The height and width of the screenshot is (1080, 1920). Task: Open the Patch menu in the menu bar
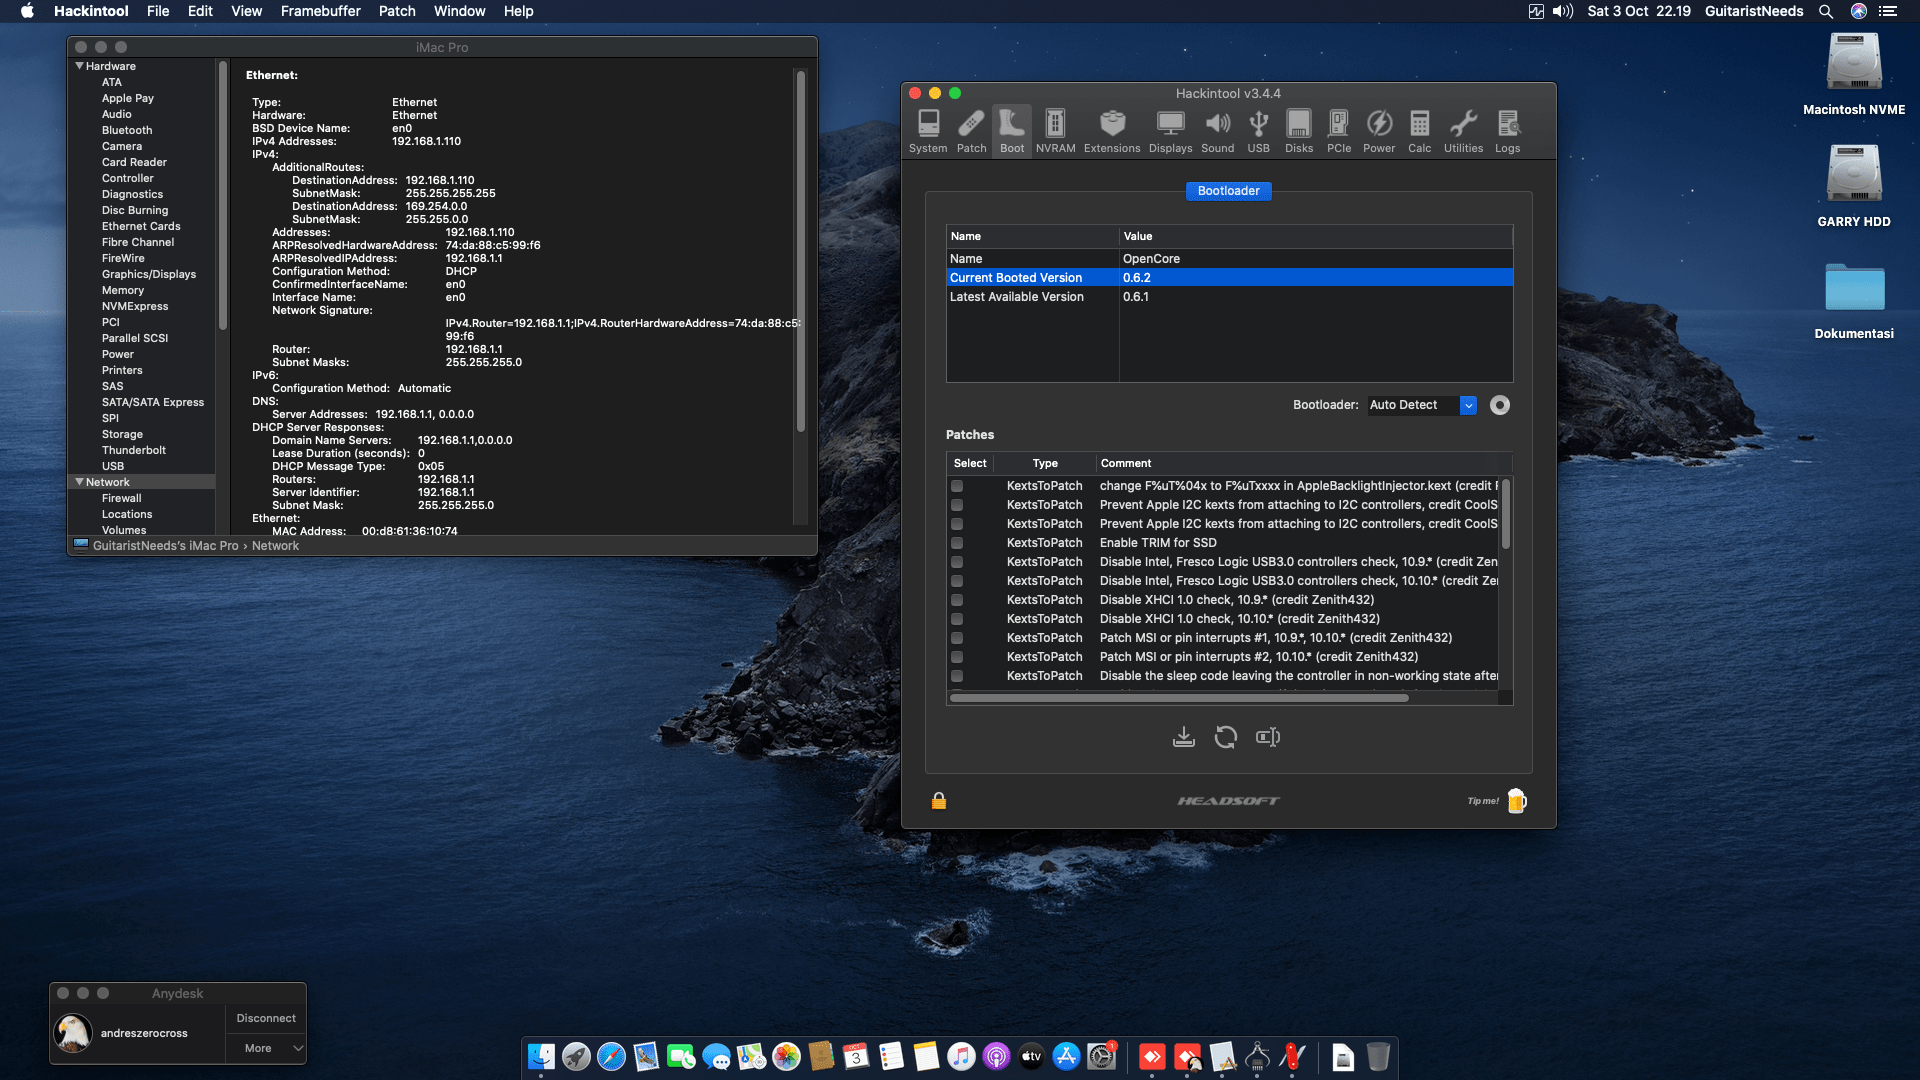397,11
